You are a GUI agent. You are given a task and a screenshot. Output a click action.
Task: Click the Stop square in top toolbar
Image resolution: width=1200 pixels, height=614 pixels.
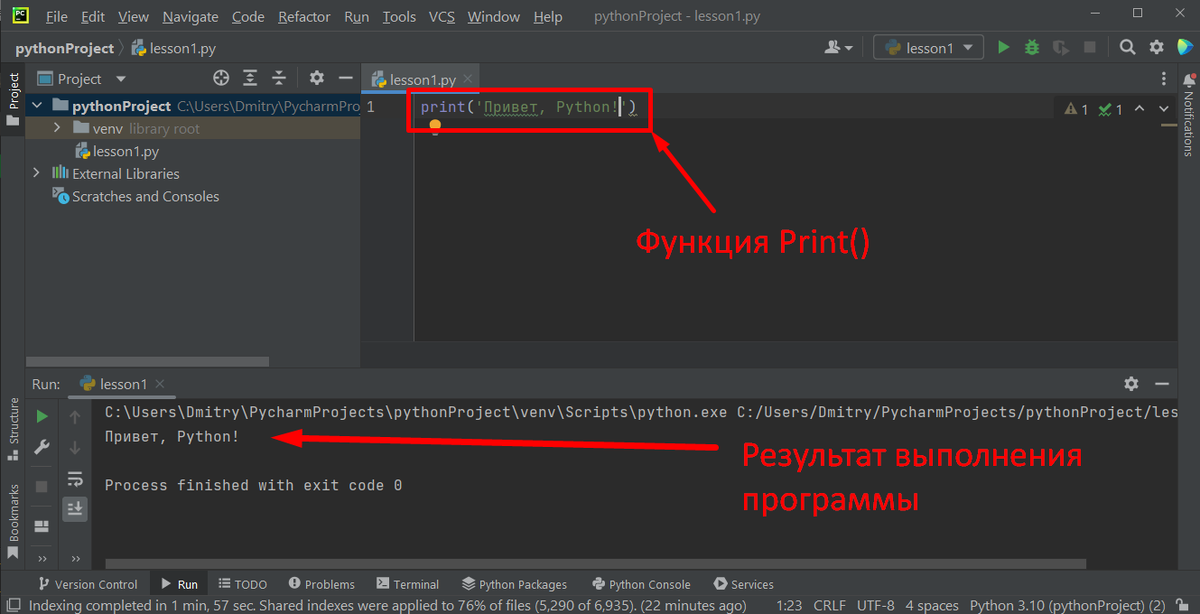(x=1090, y=47)
